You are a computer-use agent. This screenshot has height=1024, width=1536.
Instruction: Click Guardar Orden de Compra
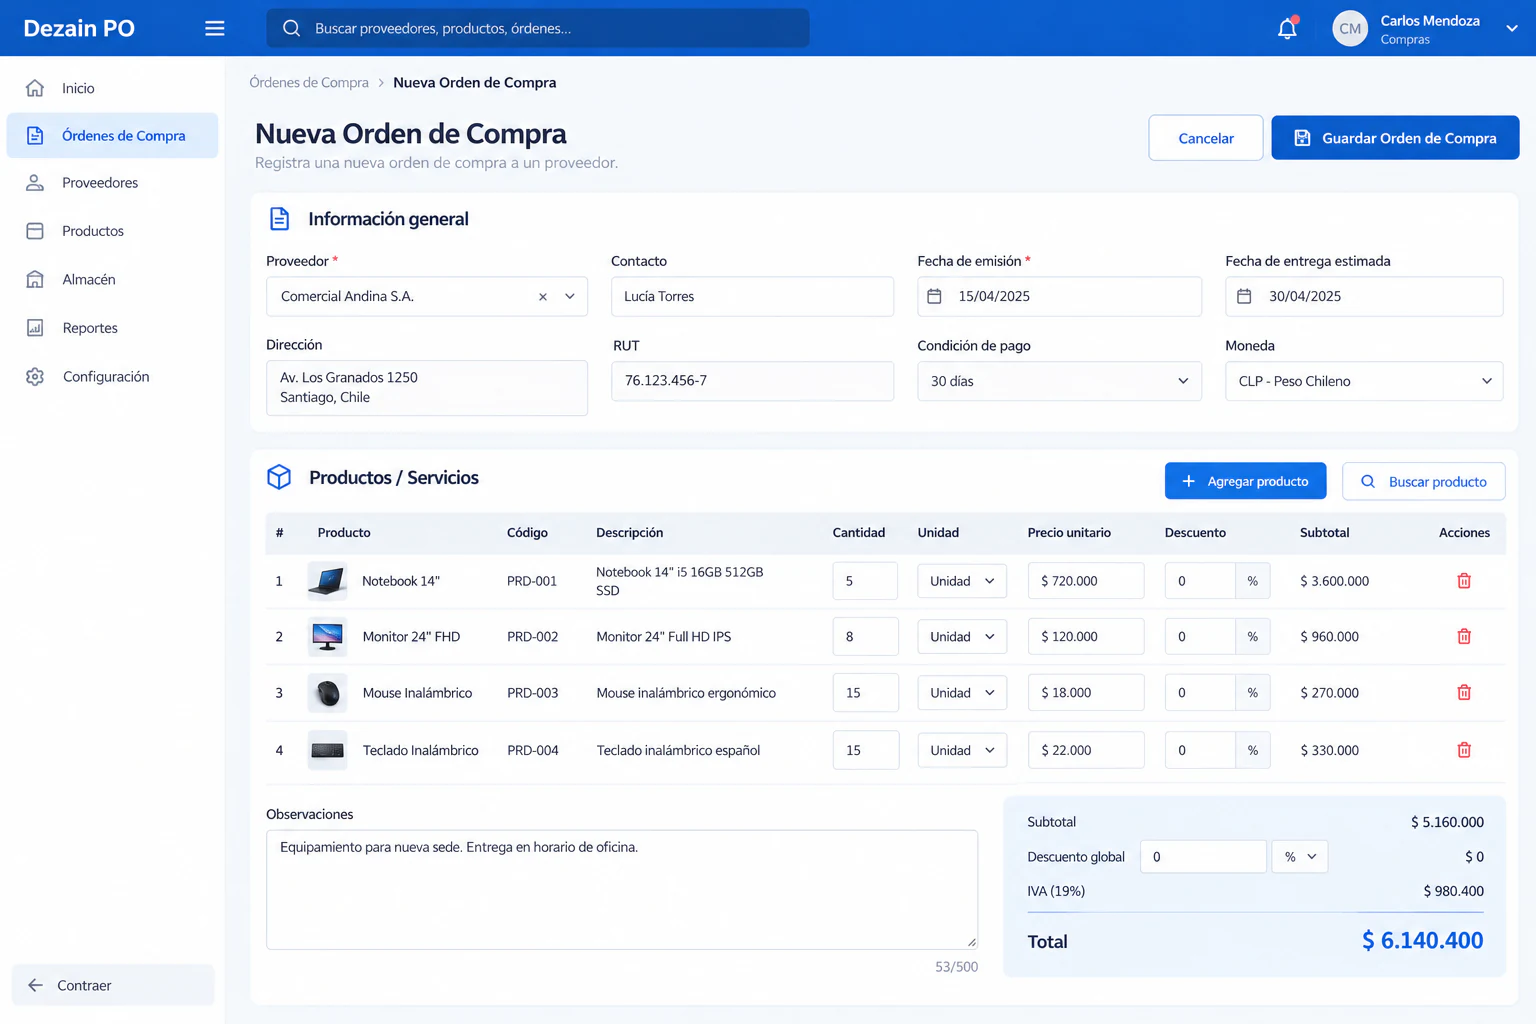tap(1395, 138)
